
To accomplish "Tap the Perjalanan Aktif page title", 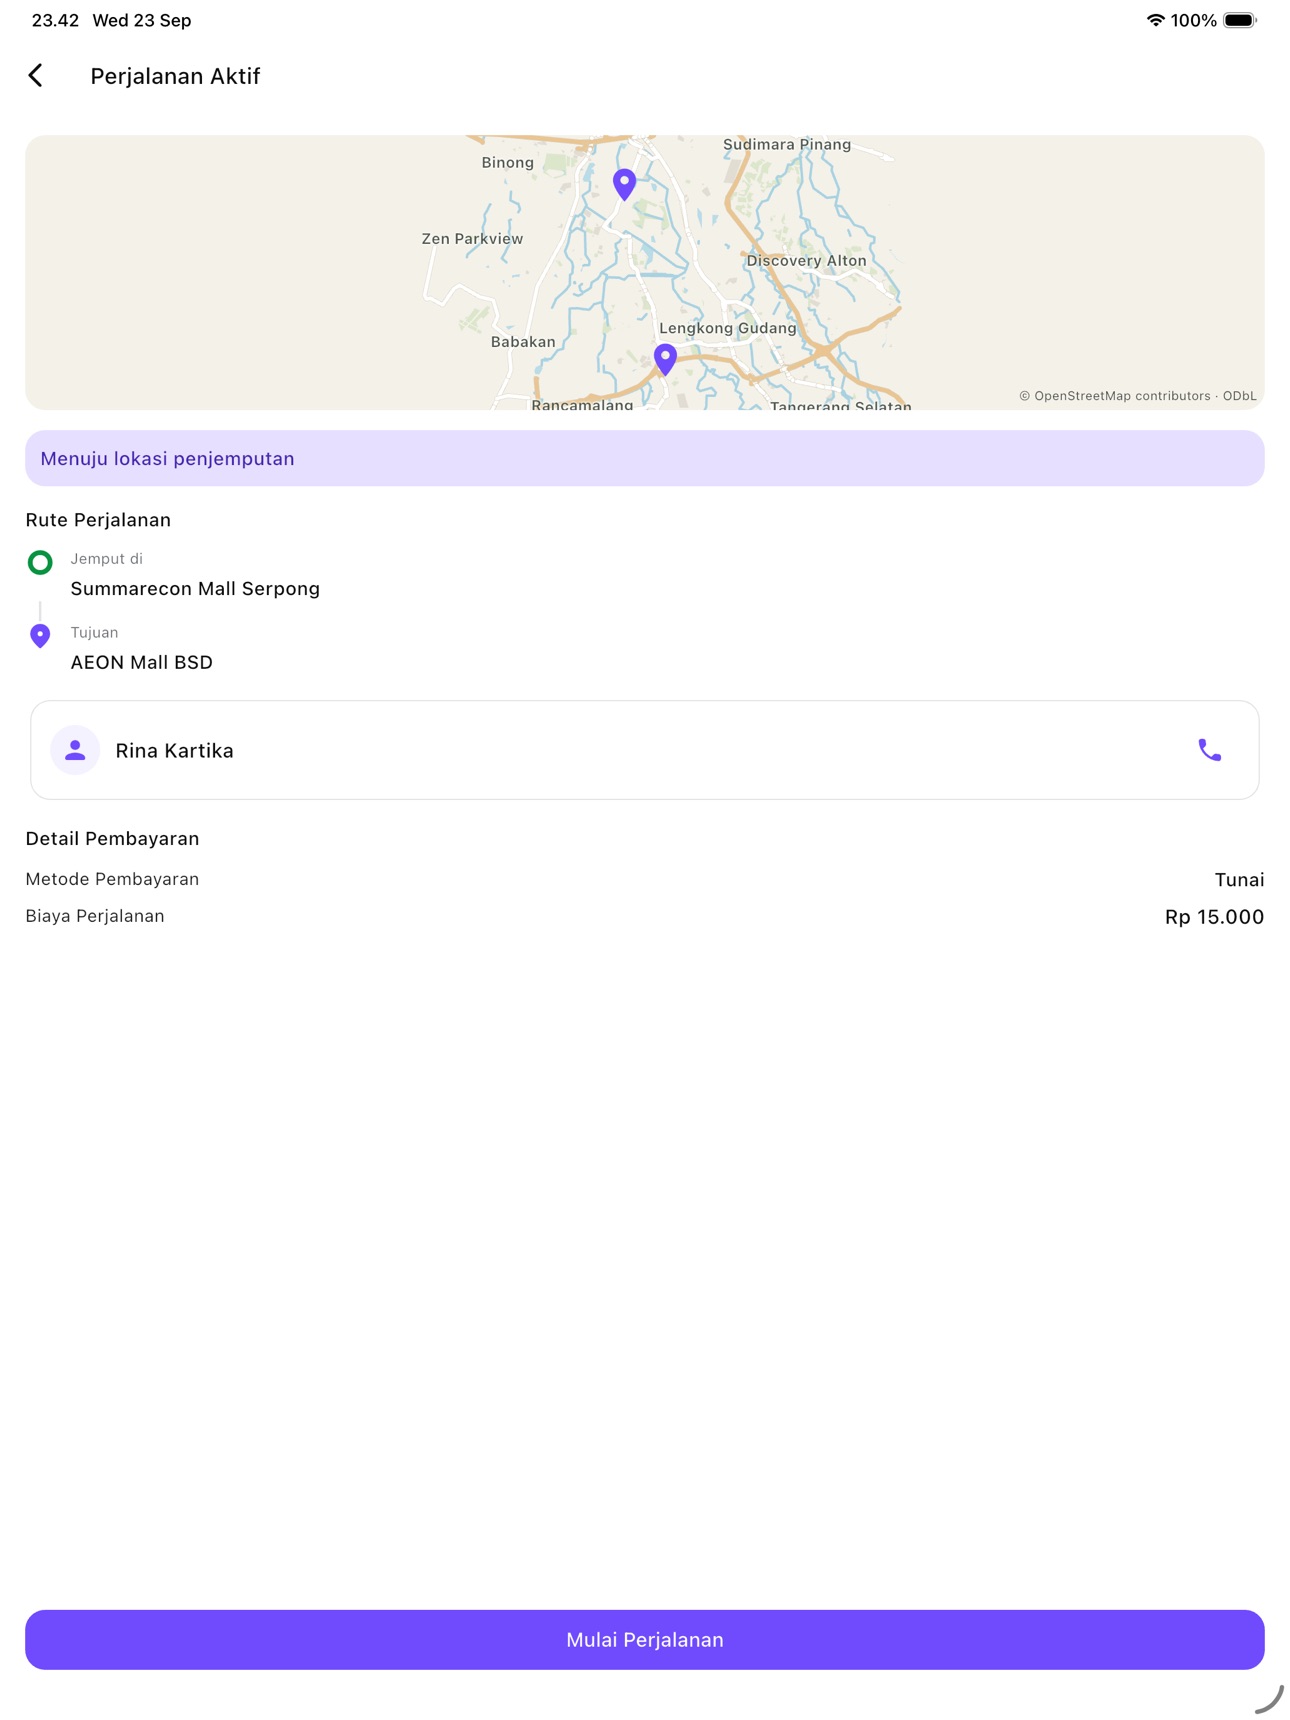I will [175, 76].
